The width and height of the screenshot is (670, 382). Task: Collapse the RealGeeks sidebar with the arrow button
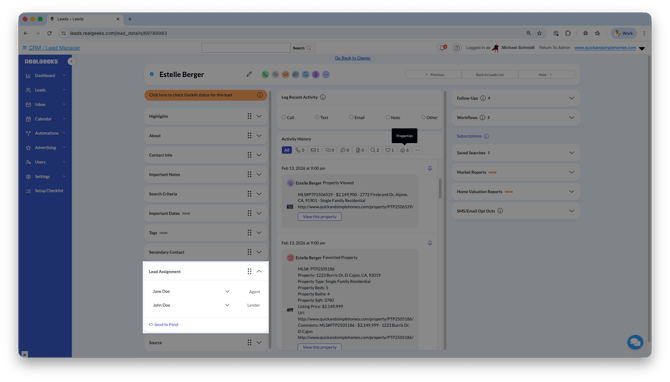tap(71, 62)
